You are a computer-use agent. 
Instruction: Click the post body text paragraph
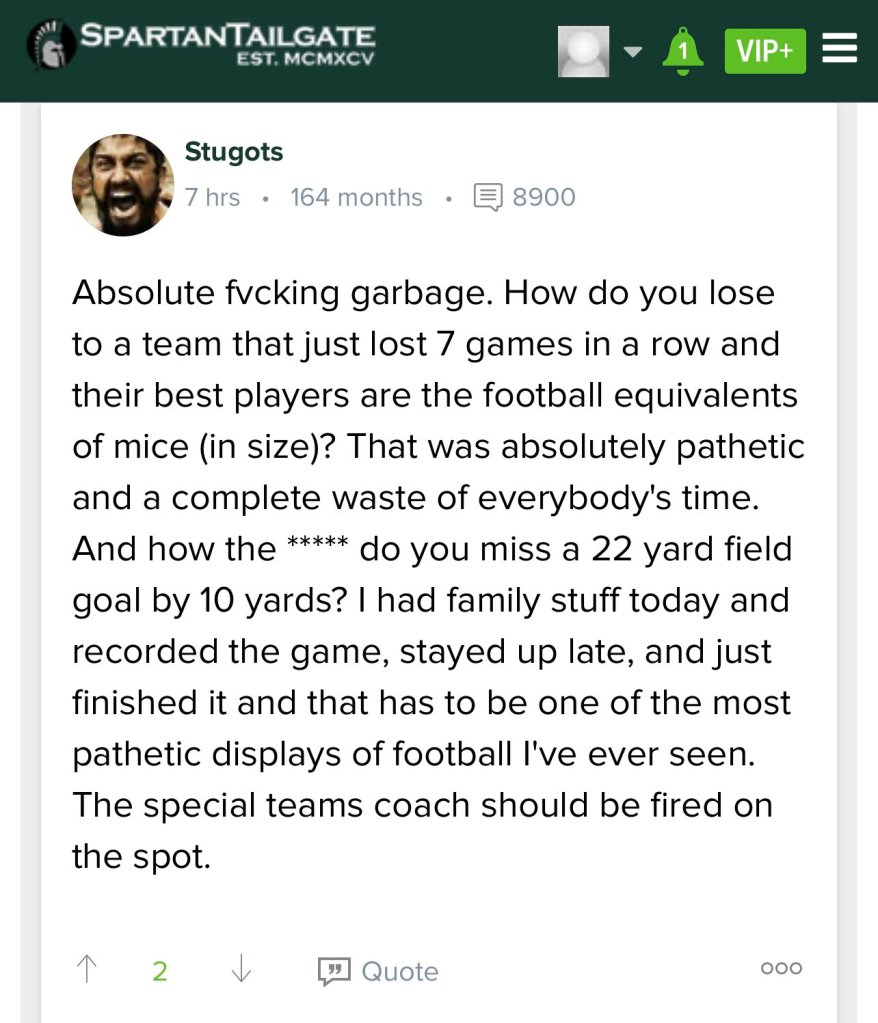click(438, 575)
